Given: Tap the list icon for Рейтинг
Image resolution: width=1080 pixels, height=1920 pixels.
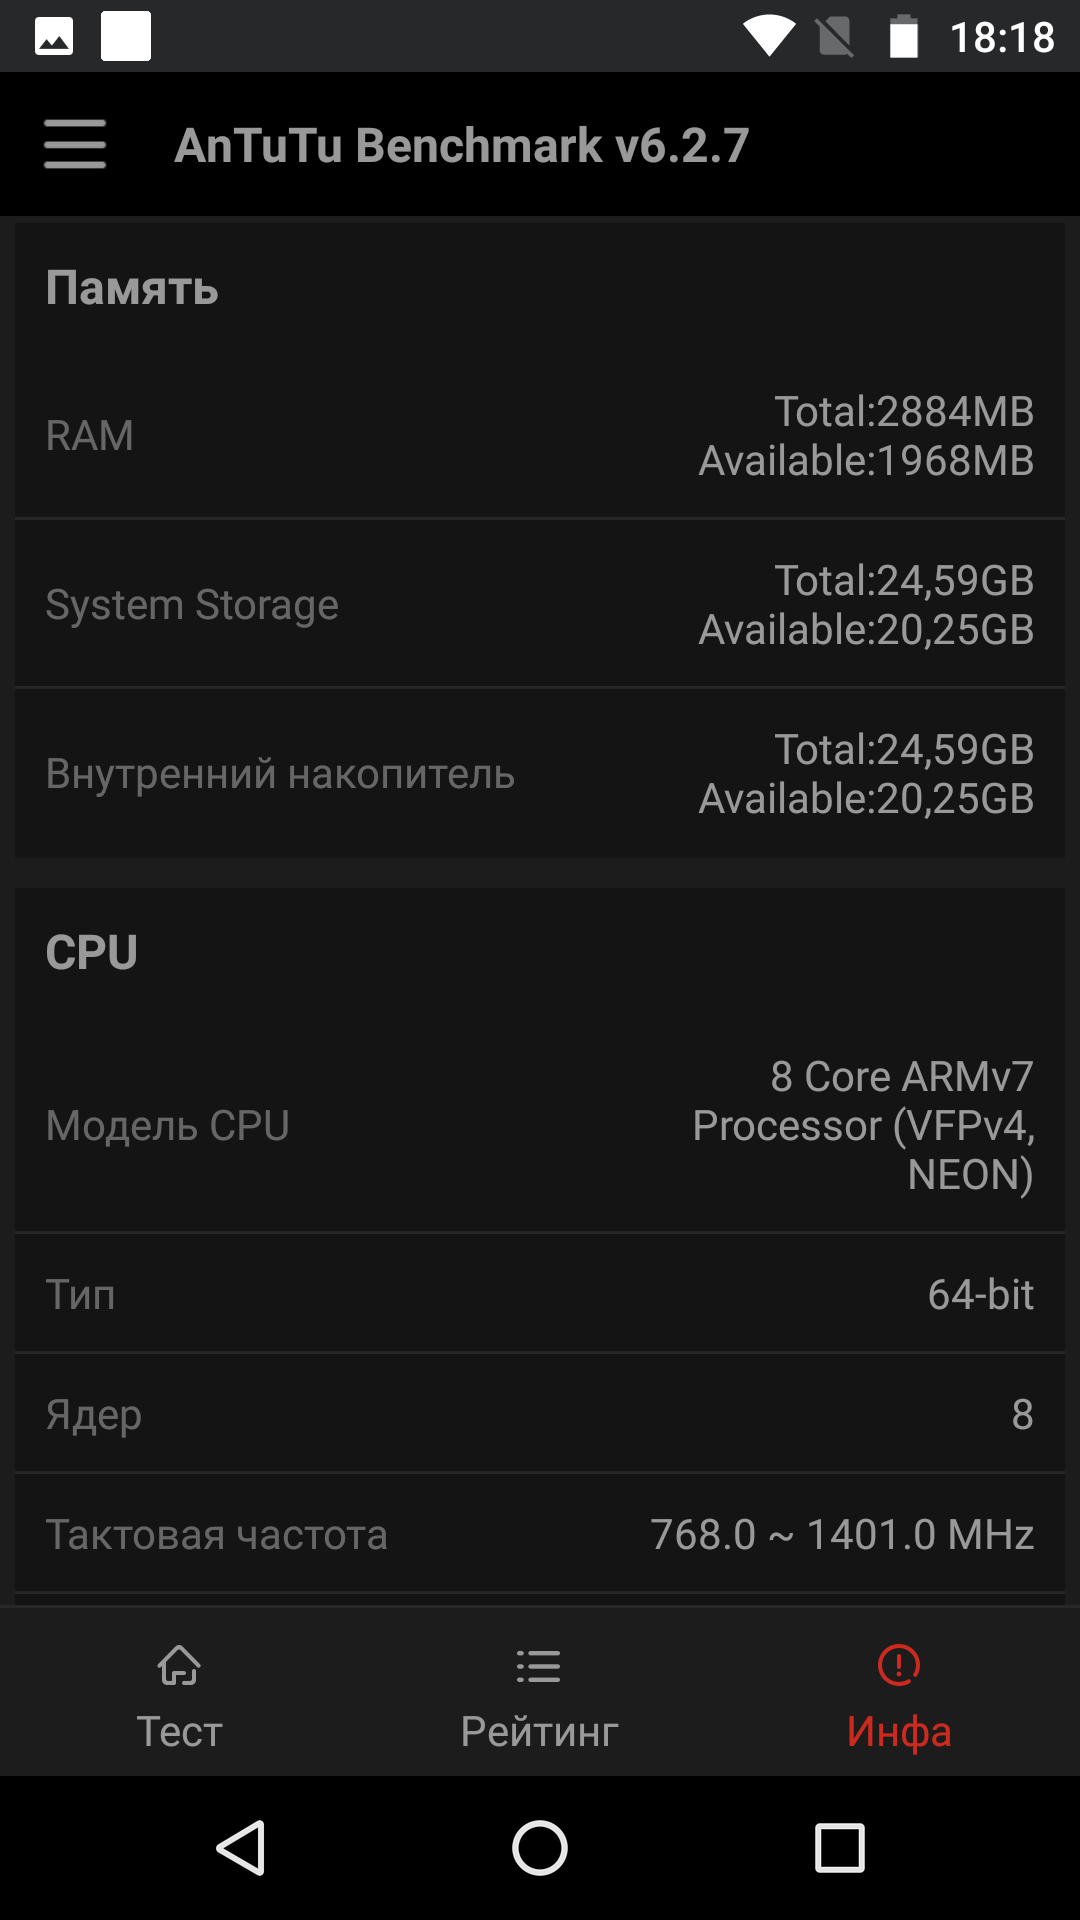Looking at the screenshot, I should [x=539, y=1666].
